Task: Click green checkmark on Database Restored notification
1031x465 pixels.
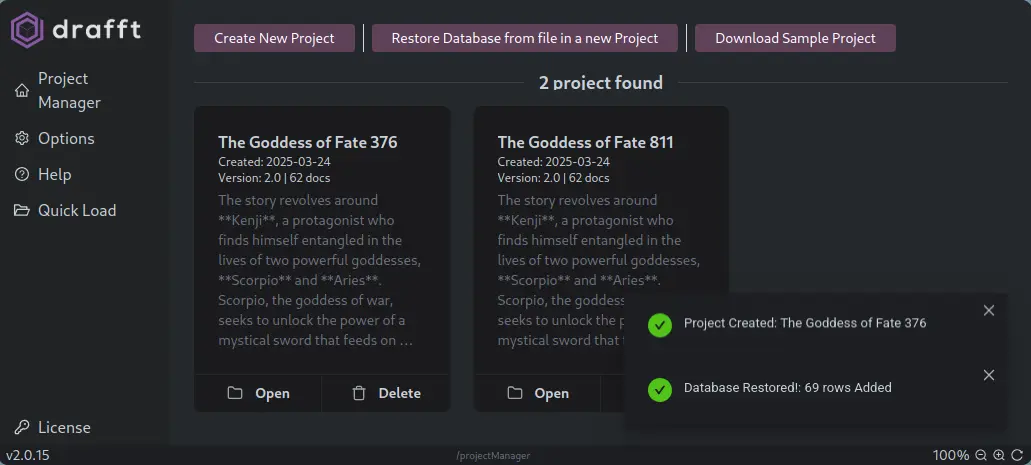Action: coord(659,389)
